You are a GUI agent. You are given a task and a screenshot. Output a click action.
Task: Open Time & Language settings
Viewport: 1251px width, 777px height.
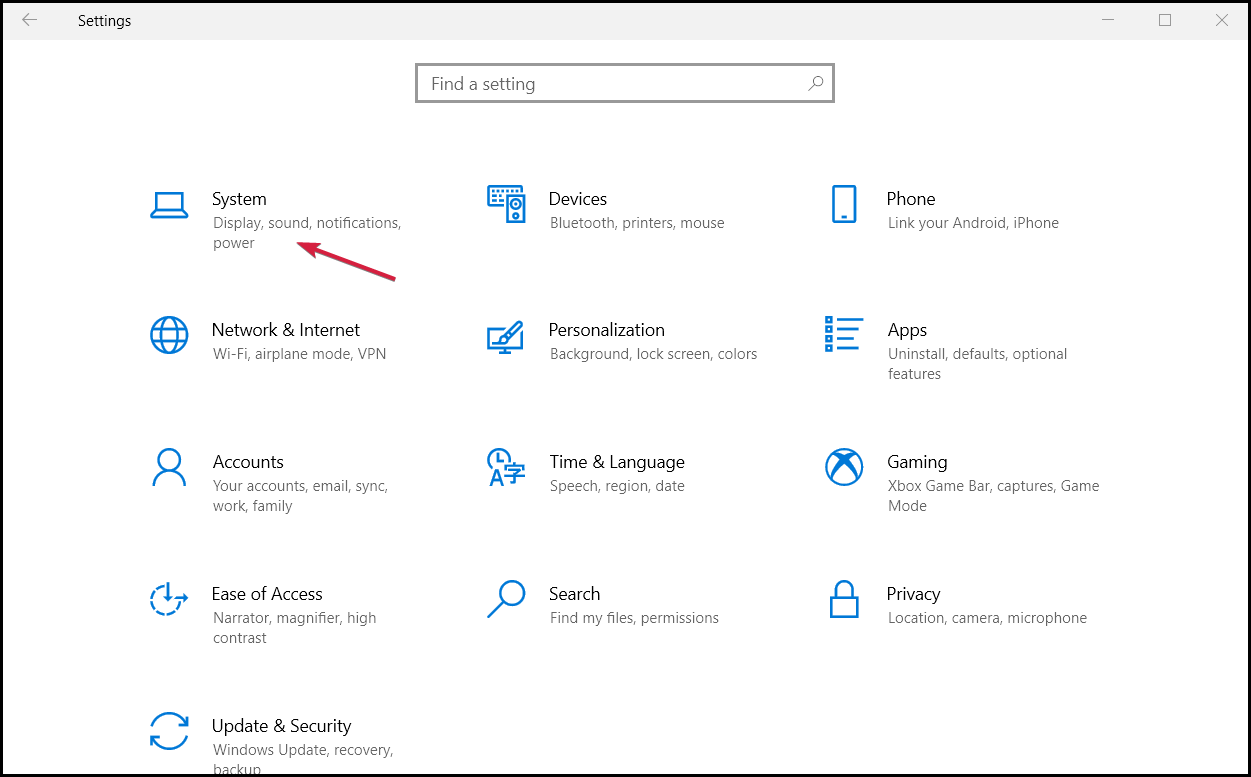[x=617, y=462]
